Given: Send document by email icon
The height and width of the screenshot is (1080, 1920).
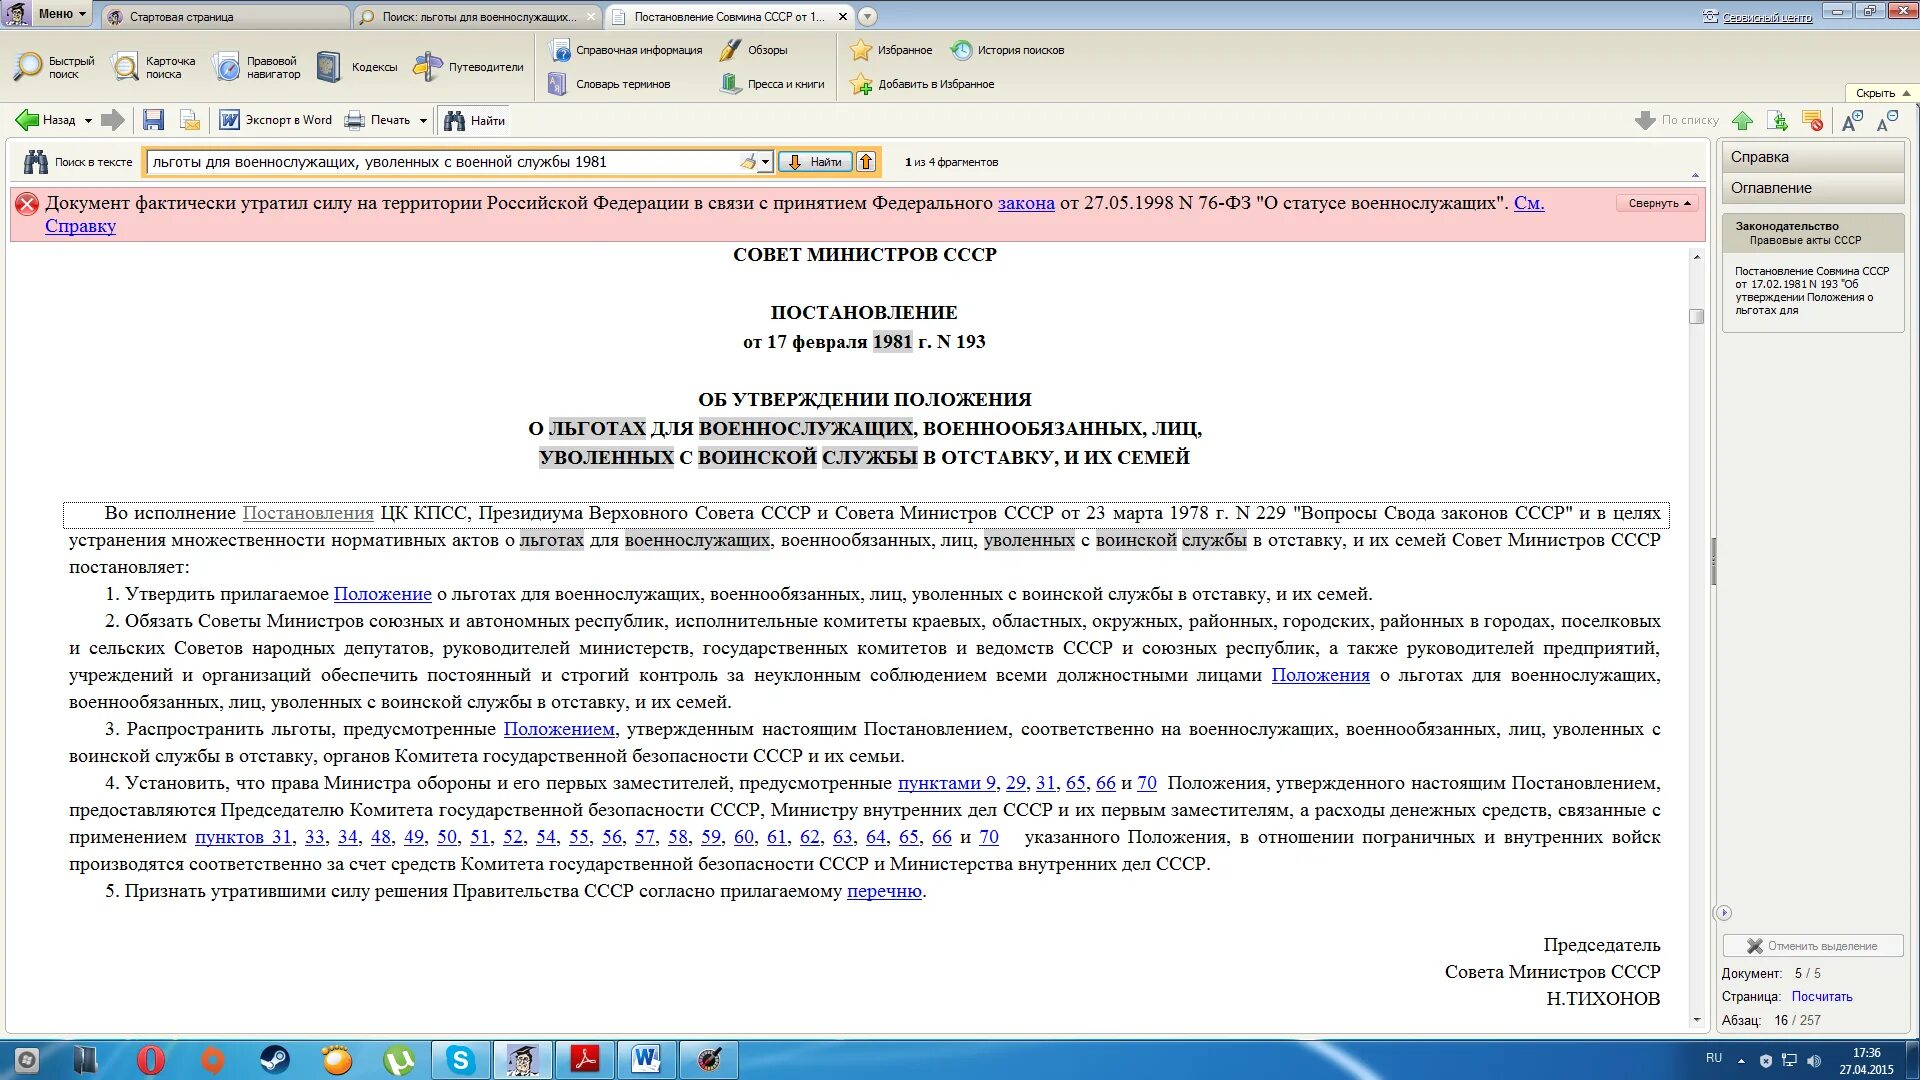Looking at the screenshot, I should (x=189, y=120).
